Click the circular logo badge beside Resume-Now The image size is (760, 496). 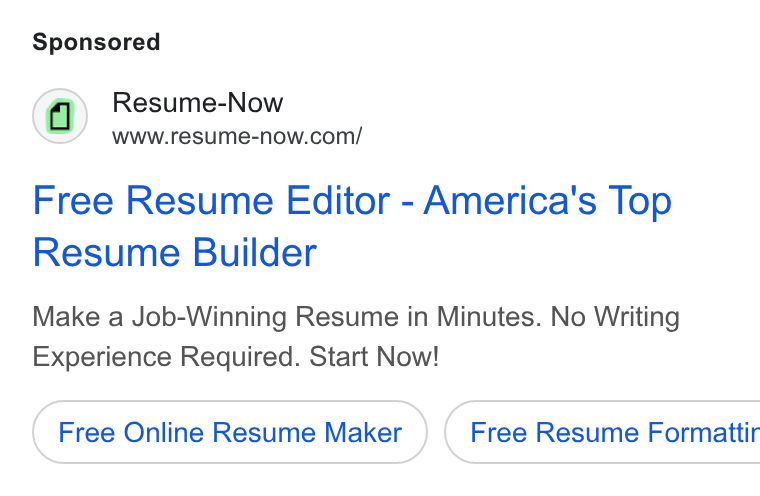60,116
